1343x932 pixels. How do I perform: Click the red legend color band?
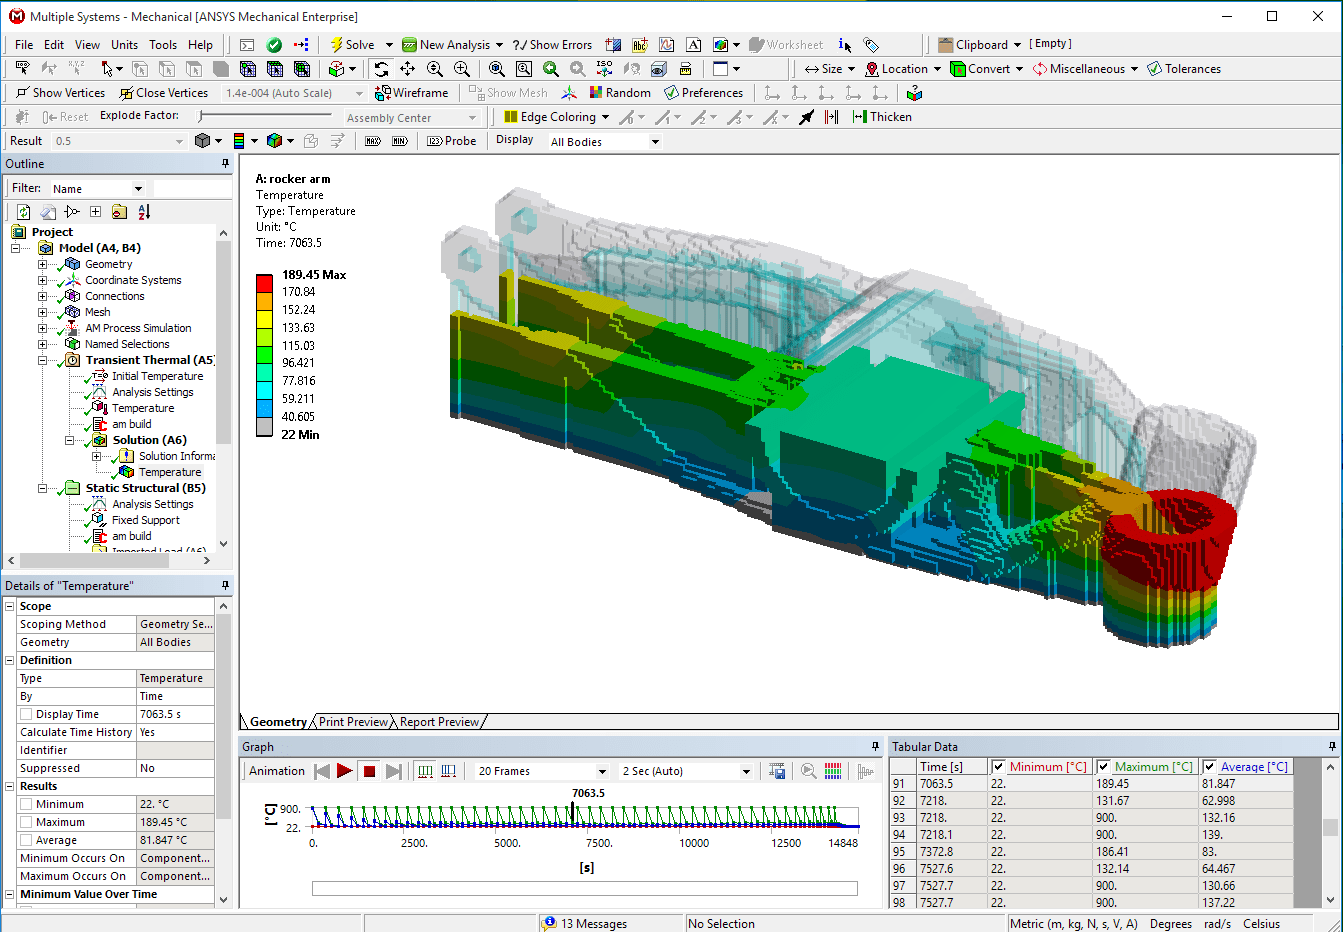point(264,283)
